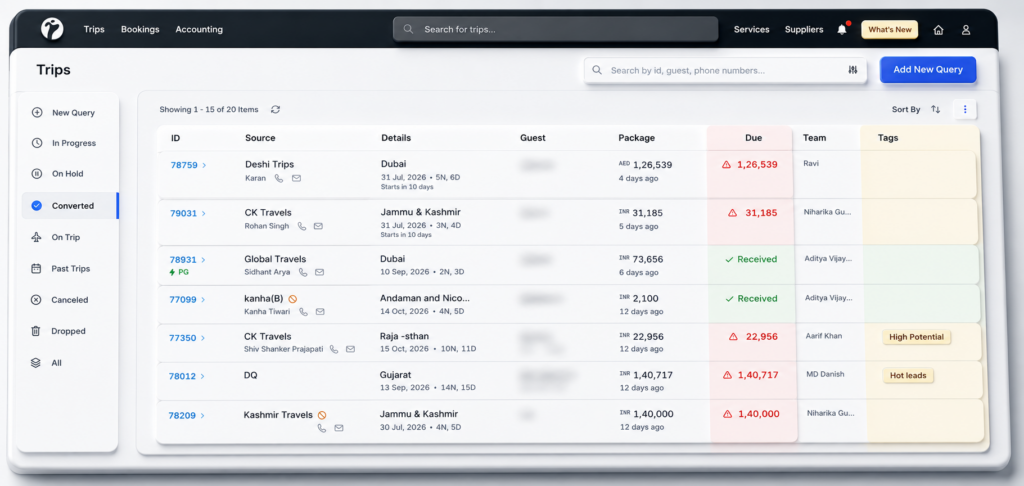Open the notifications bell icon
The height and width of the screenshot is (486, 1024).
coord(842,29)
